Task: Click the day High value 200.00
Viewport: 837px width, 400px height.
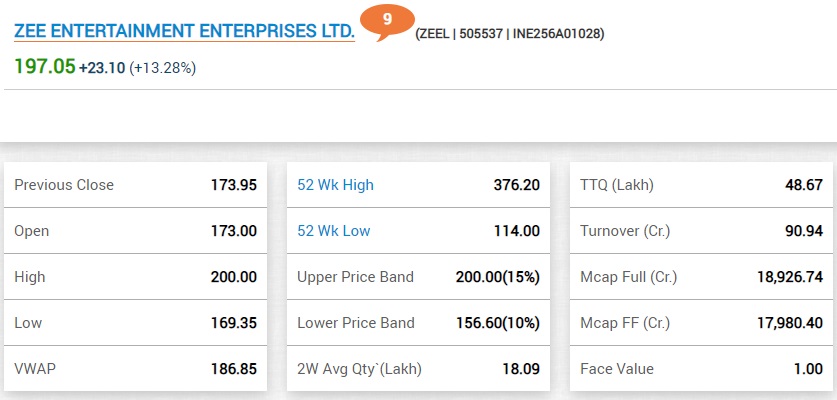Action: [233, 277]
